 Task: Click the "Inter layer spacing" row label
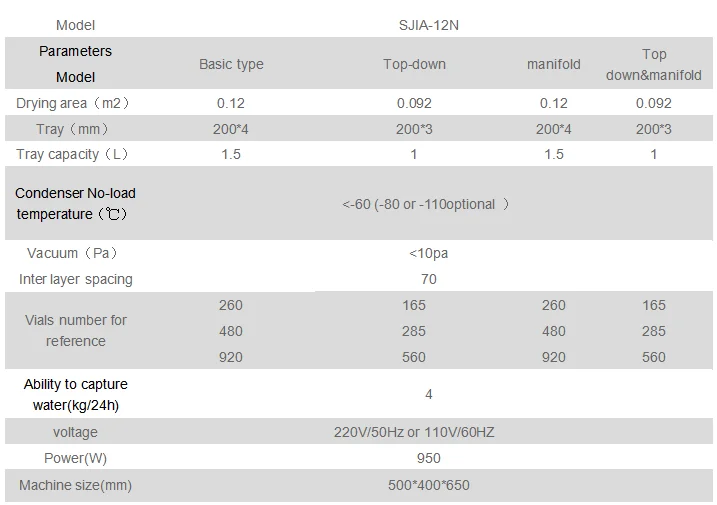(76, 279)
